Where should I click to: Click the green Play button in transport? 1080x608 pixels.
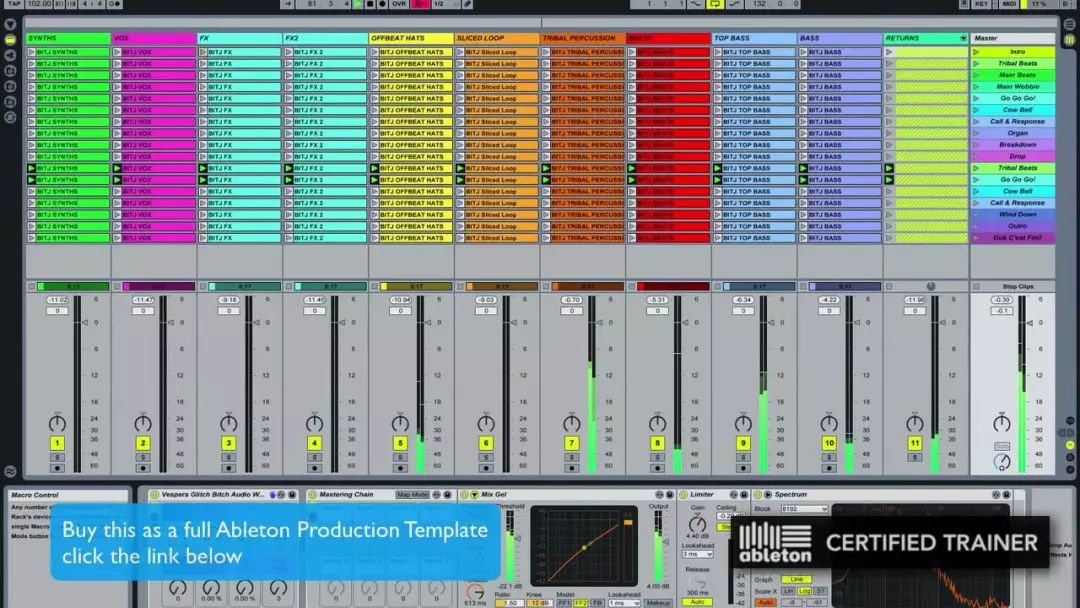[357, 4]
